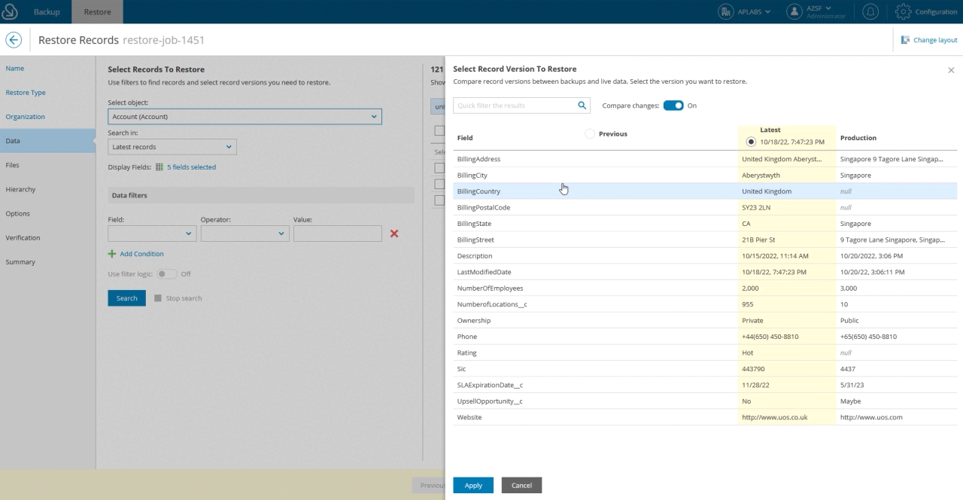Click the Apply button
Screen dimensions: 963x500
click(x=473, y=485)
